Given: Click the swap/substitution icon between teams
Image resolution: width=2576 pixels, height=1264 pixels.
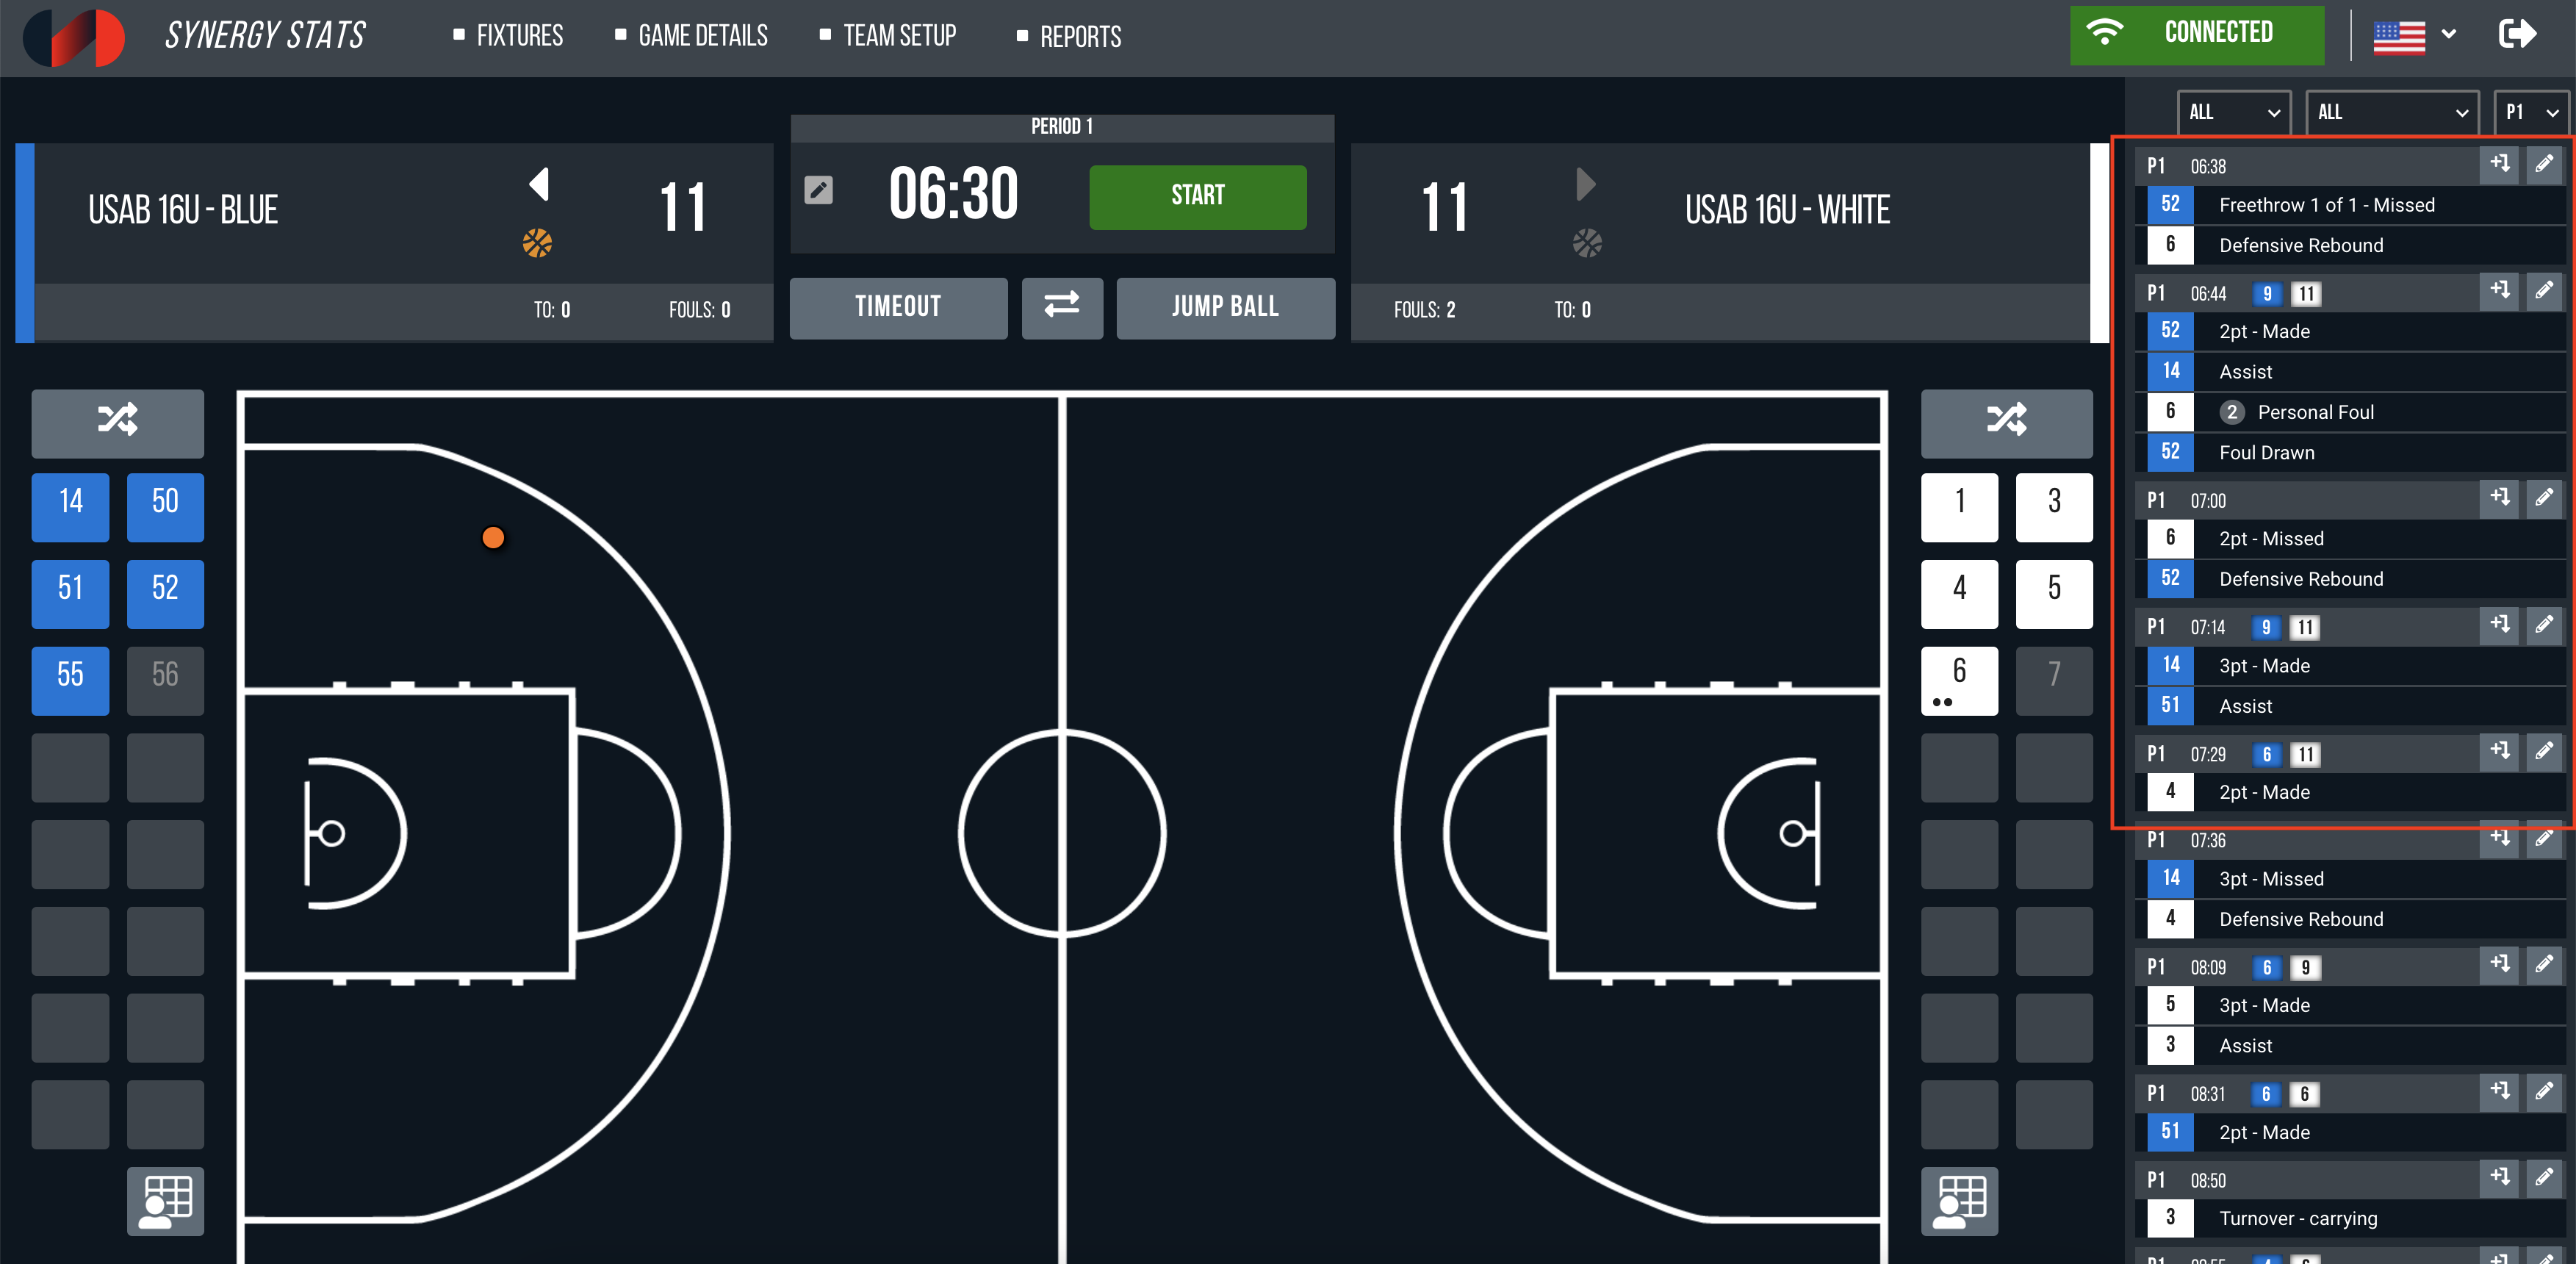Looking at the screenshot, I should tap(1063, 306).
